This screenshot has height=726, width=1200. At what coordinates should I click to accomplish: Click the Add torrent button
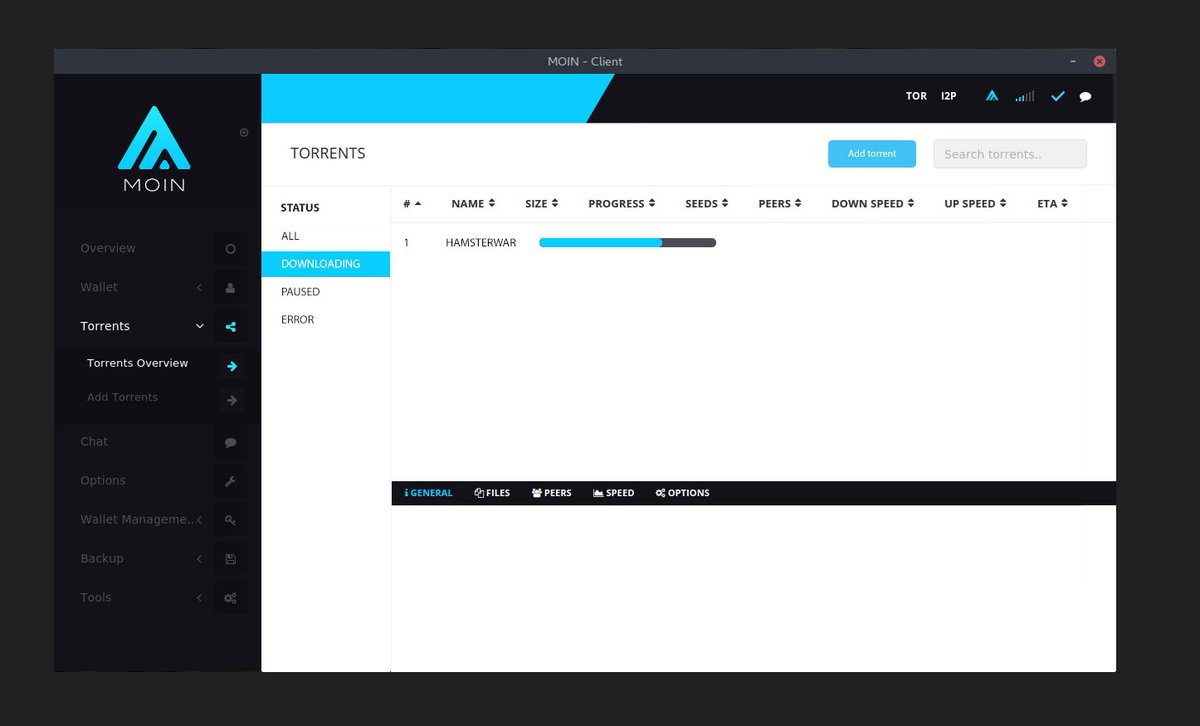pos(872,154)
